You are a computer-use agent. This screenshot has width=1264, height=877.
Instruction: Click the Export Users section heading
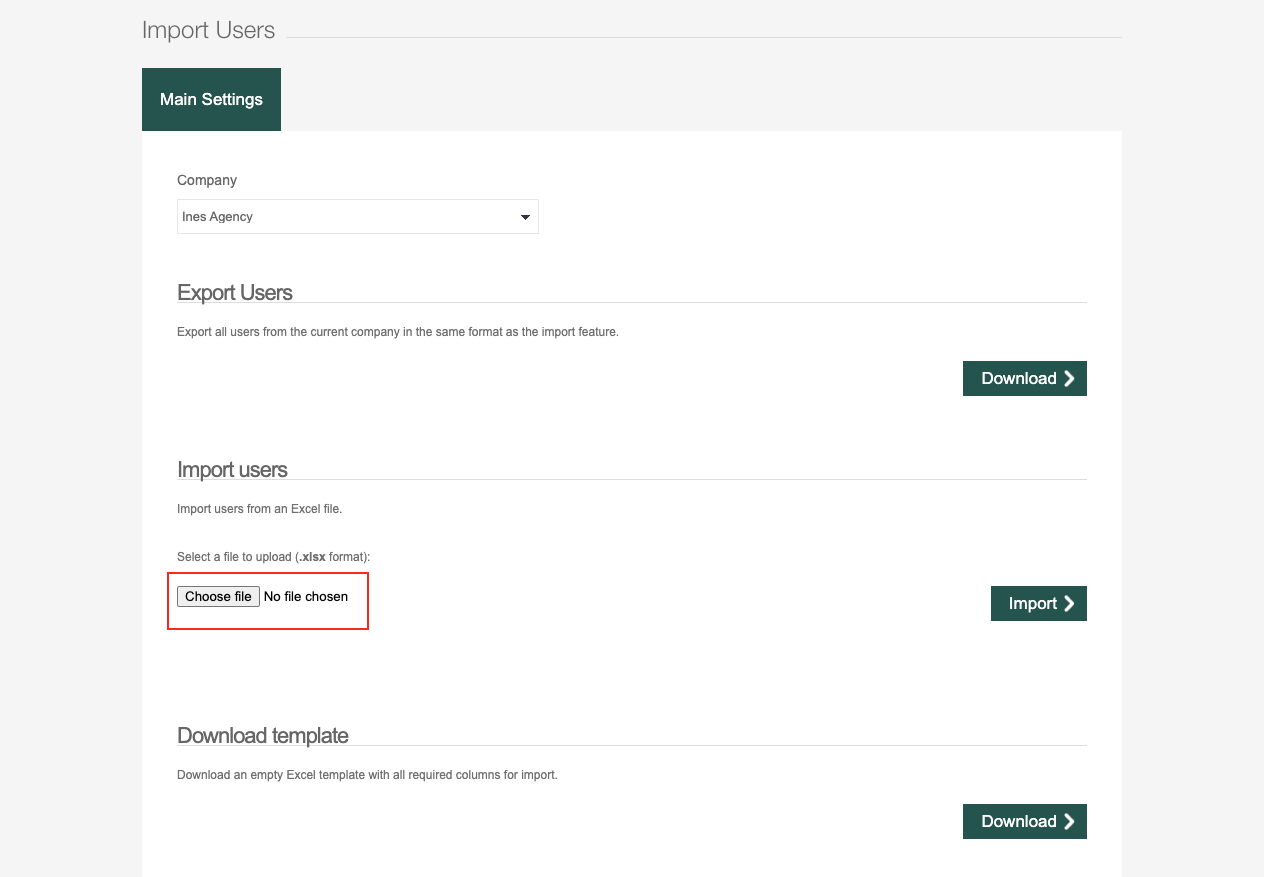pos(235,292)
